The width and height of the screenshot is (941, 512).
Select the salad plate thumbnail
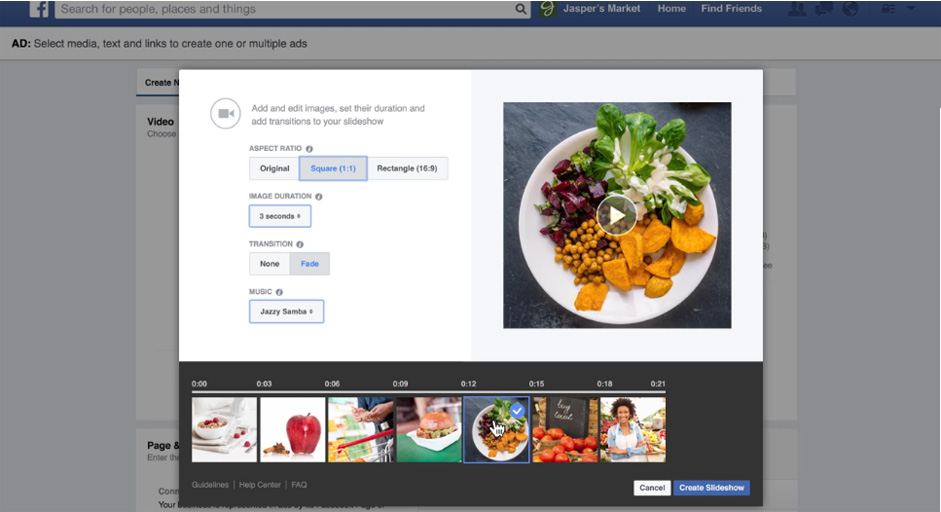click(x=496, y=430)
